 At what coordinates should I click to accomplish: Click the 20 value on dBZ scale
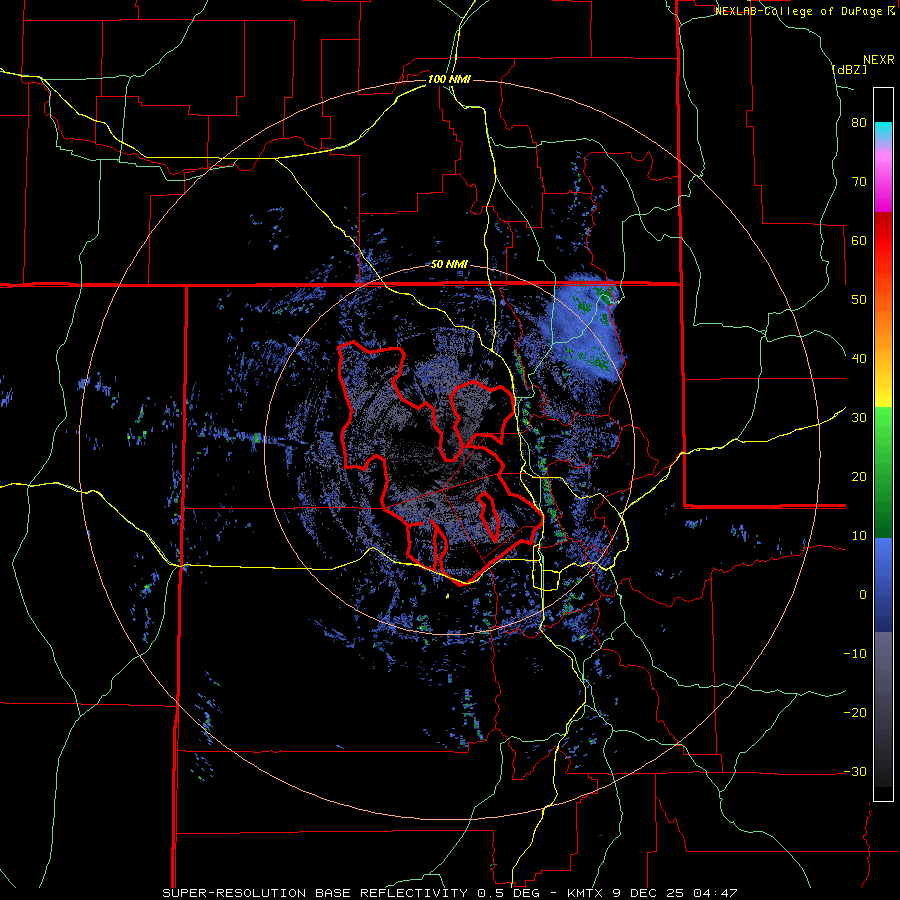pos(859,477)
